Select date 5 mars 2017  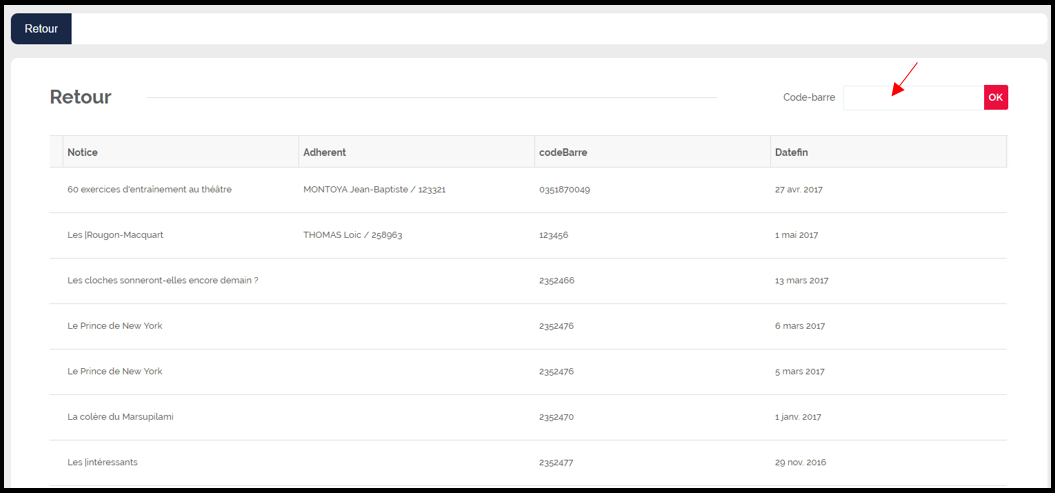pos(800,371)
